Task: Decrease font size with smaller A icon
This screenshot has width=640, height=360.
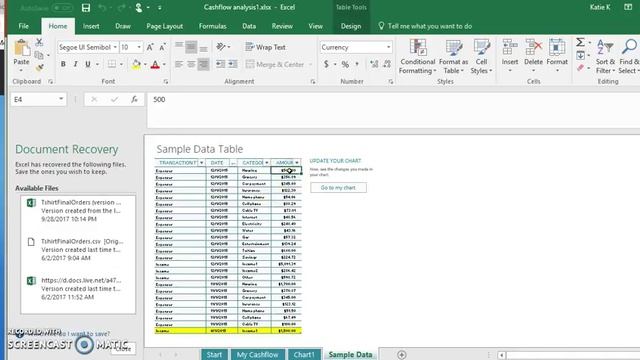Action: tap(162, 47)
